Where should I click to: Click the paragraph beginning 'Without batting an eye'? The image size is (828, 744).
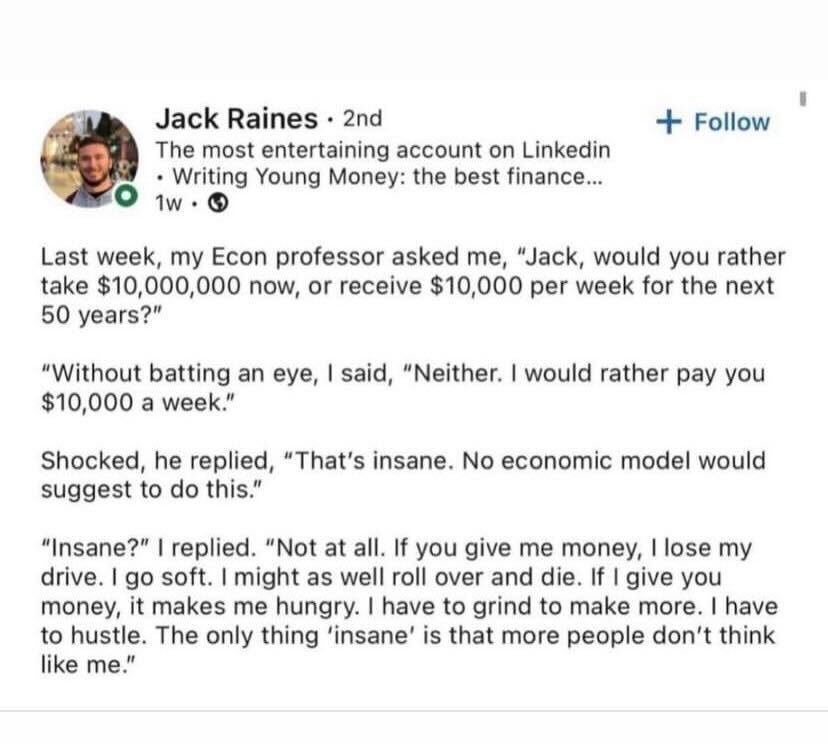coord(403,388)
